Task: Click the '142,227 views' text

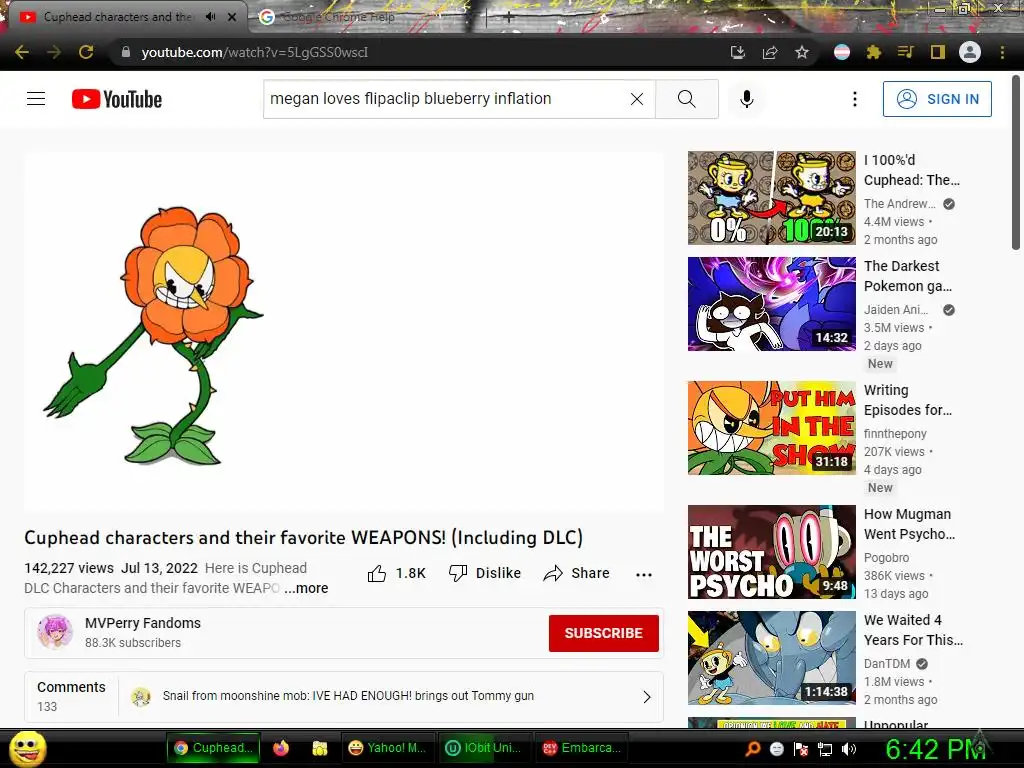Action: [69, 568]
